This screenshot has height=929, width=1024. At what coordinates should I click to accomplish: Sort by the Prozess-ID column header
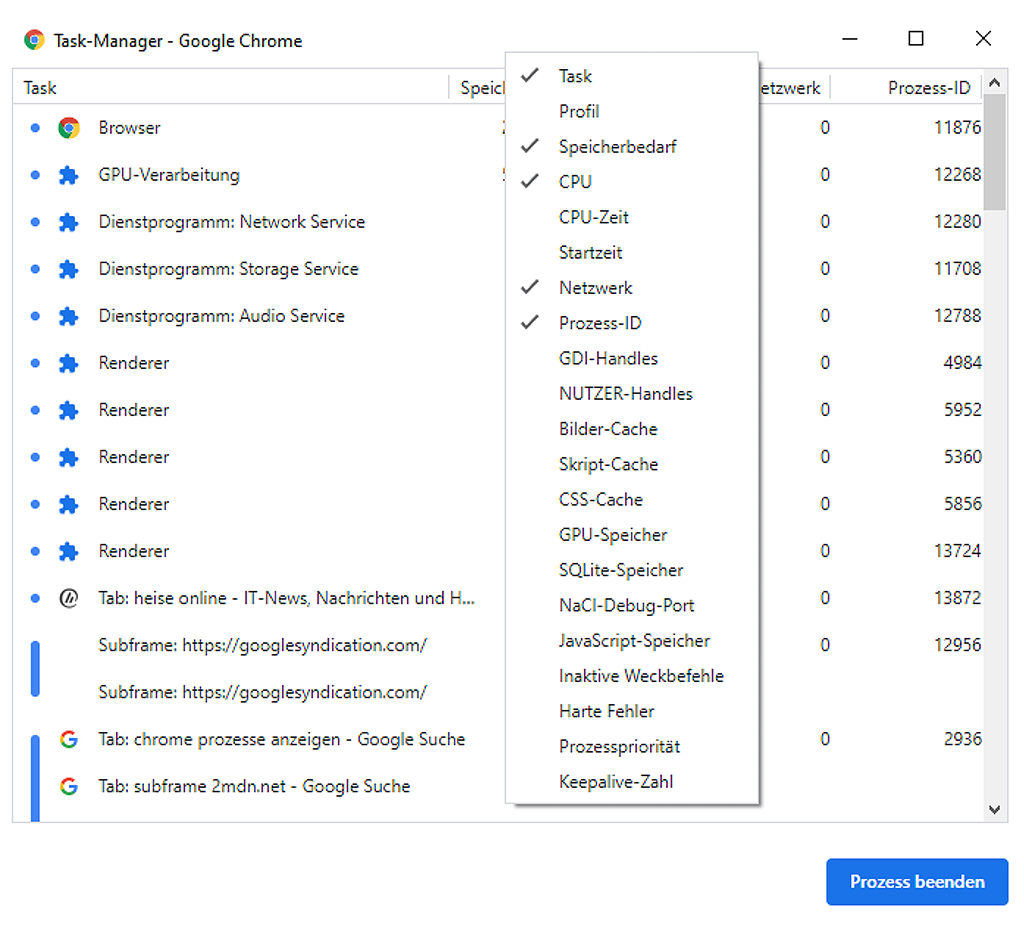pyautogui.click(x=928, y=88)
